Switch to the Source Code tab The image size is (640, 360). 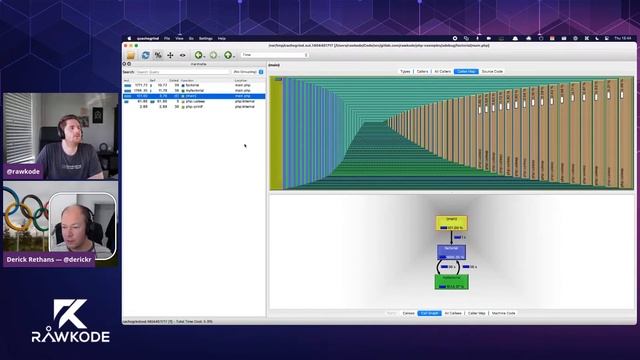tap(492, 71)
